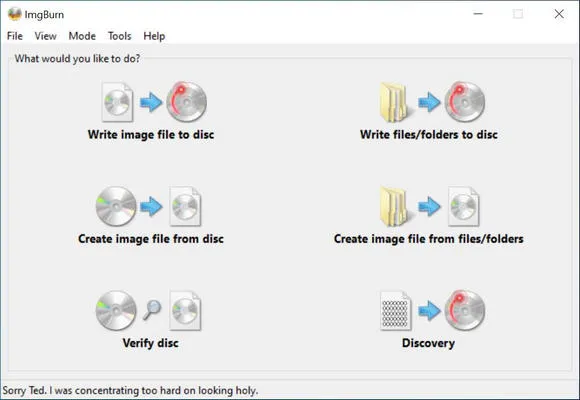Image resolution: width=580 pixels, height=400 pixels.
Task: Click the Create image from files/folders icon
Action: click(x=429, y=206)
